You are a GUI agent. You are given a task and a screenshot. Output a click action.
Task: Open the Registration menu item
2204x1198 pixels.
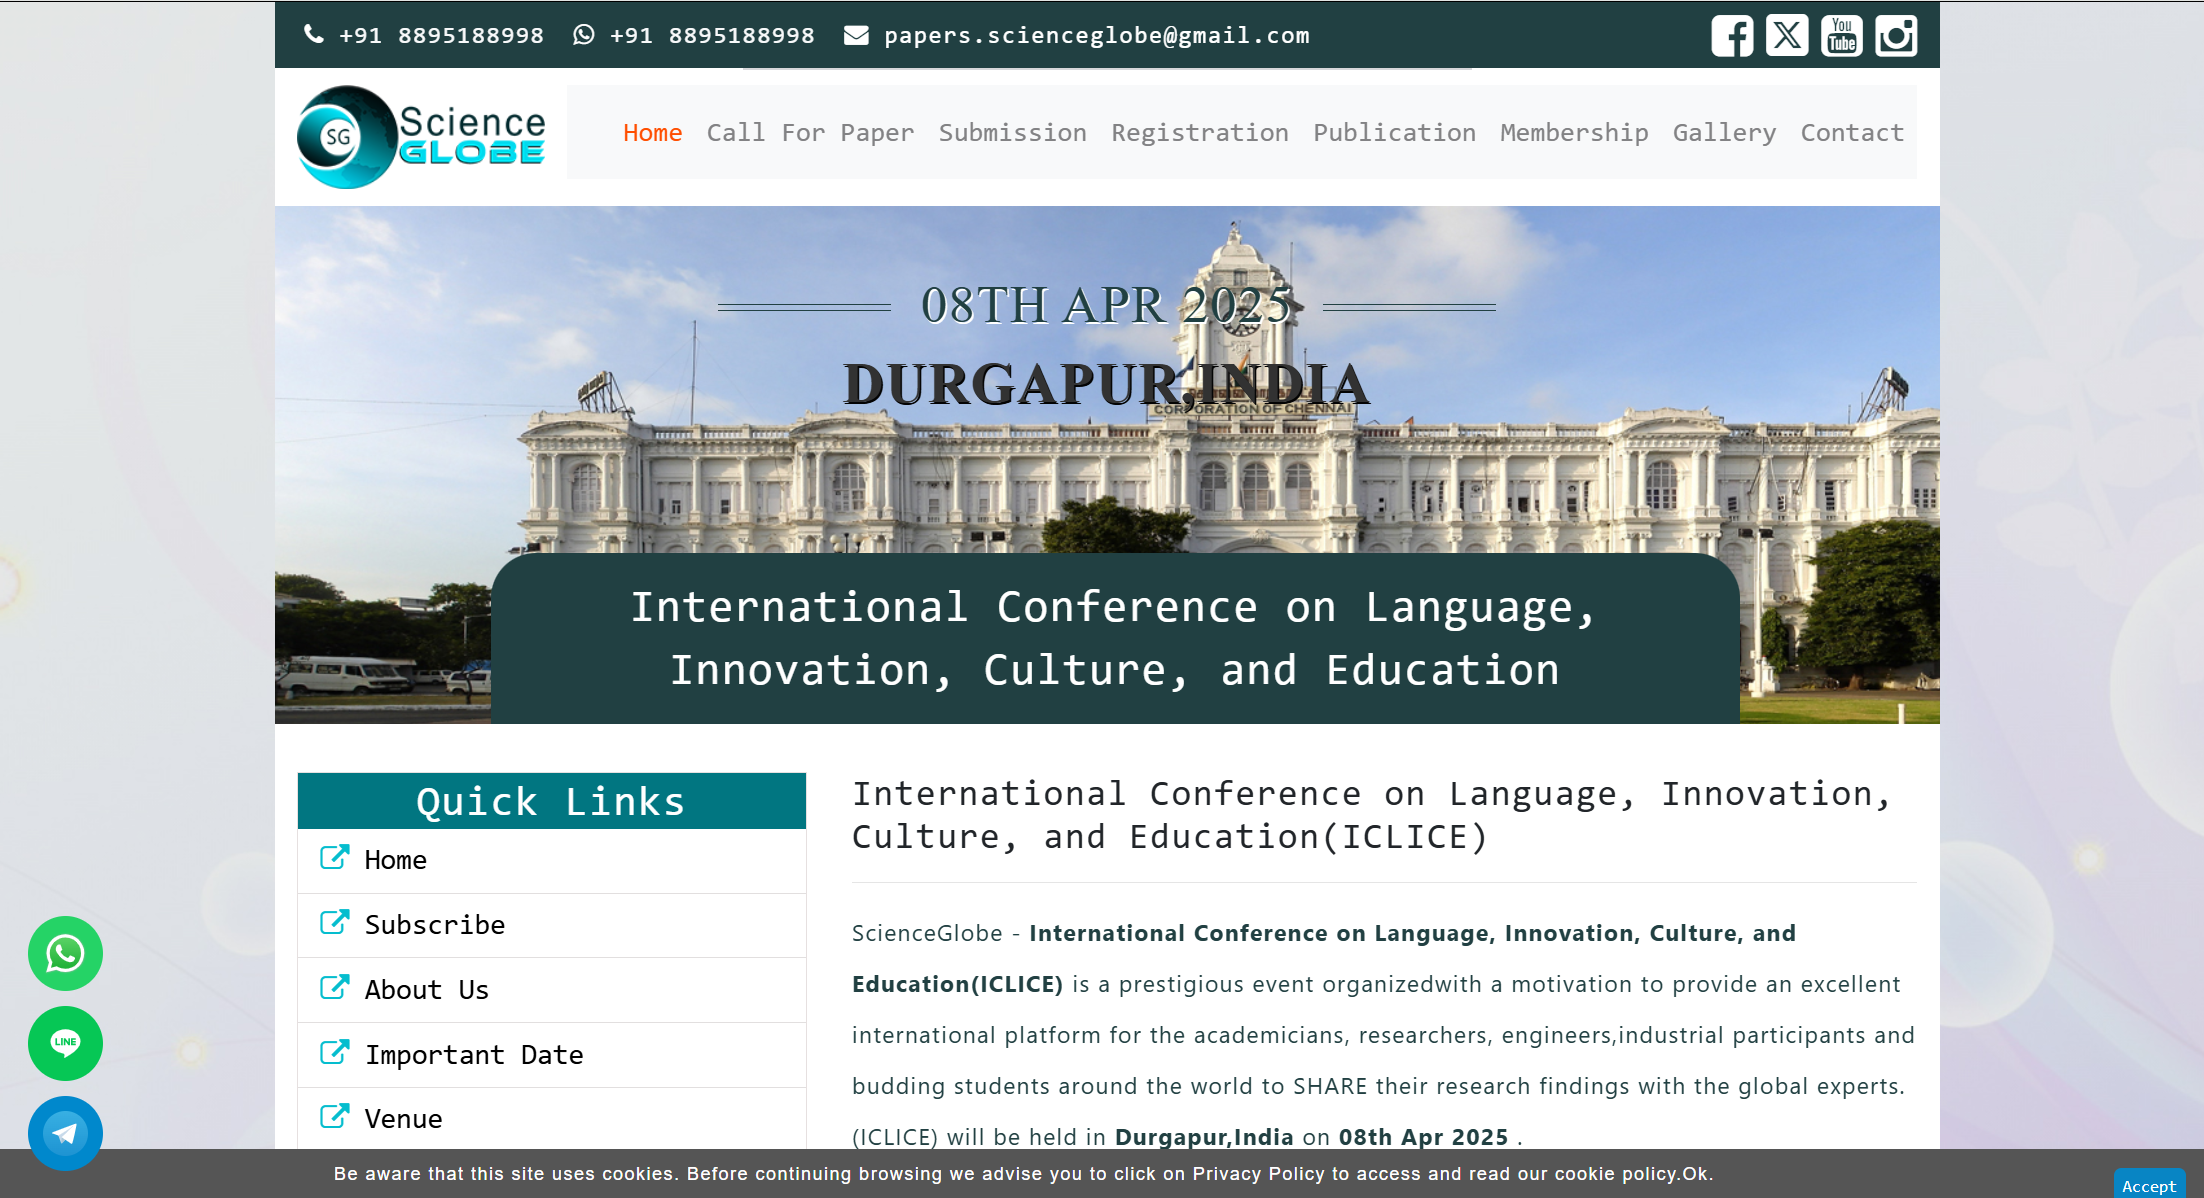click(x=1200, y=133)
